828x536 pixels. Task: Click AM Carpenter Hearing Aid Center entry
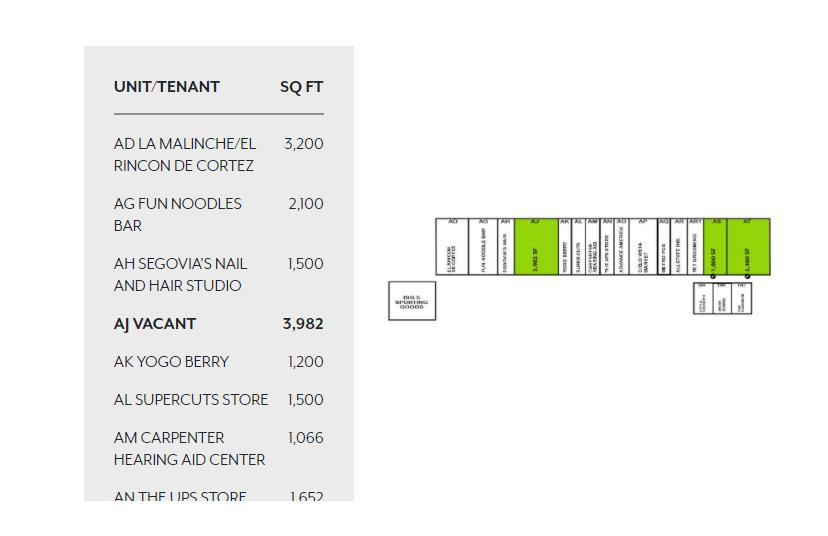189,448
